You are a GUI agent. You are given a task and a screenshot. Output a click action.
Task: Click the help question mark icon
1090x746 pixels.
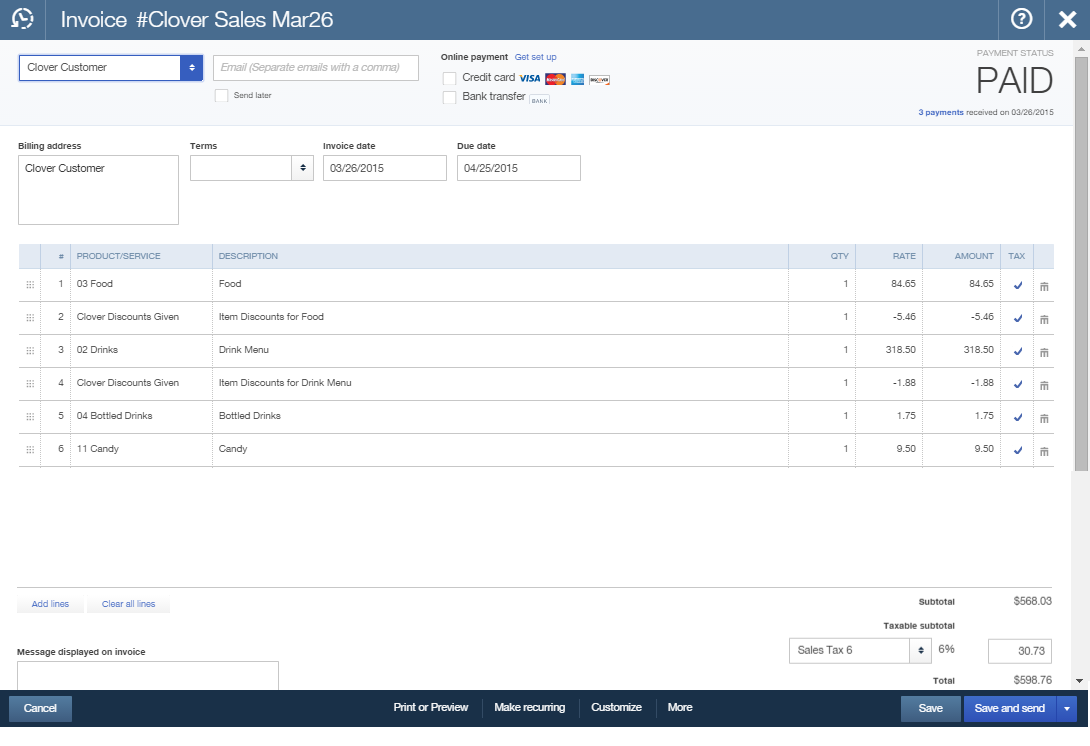coord(1021,19)
